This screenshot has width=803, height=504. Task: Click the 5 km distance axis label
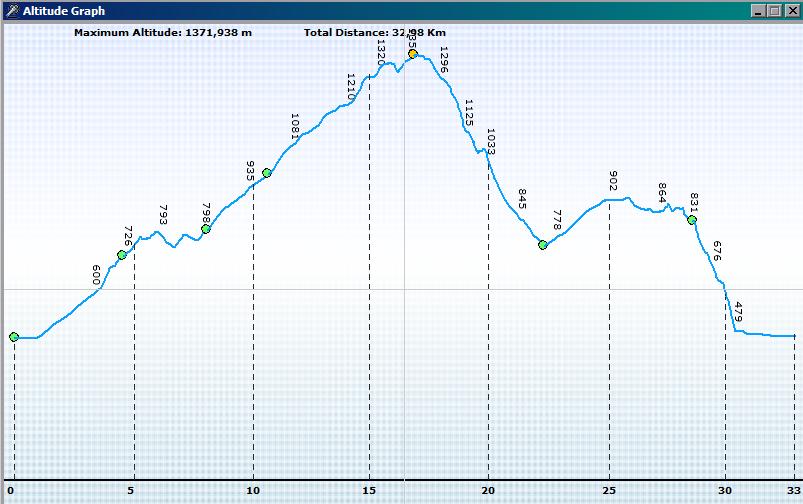point(131,491)
